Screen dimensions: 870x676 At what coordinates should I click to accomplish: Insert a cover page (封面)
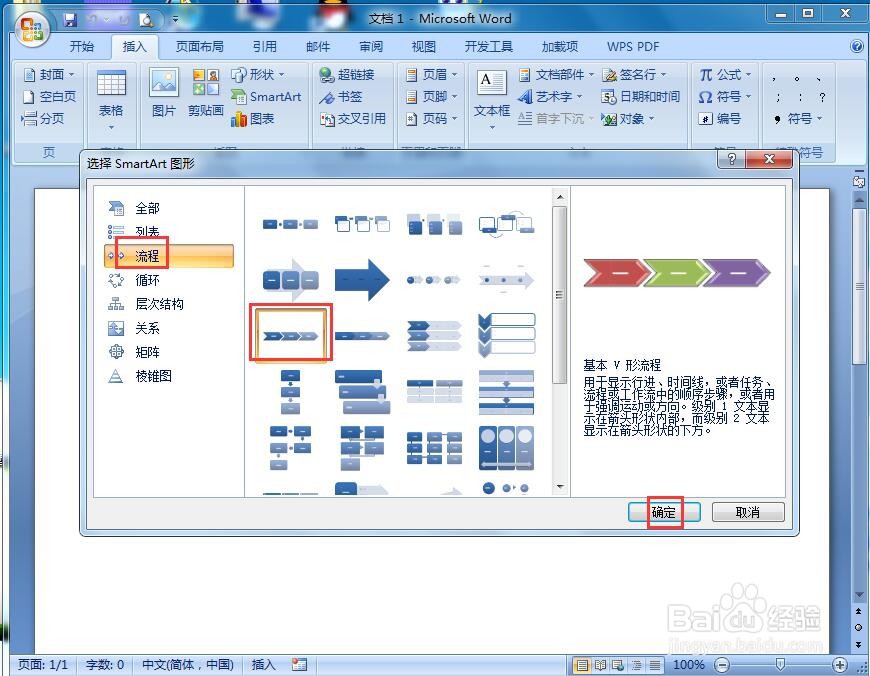click(x=49, y=74)
